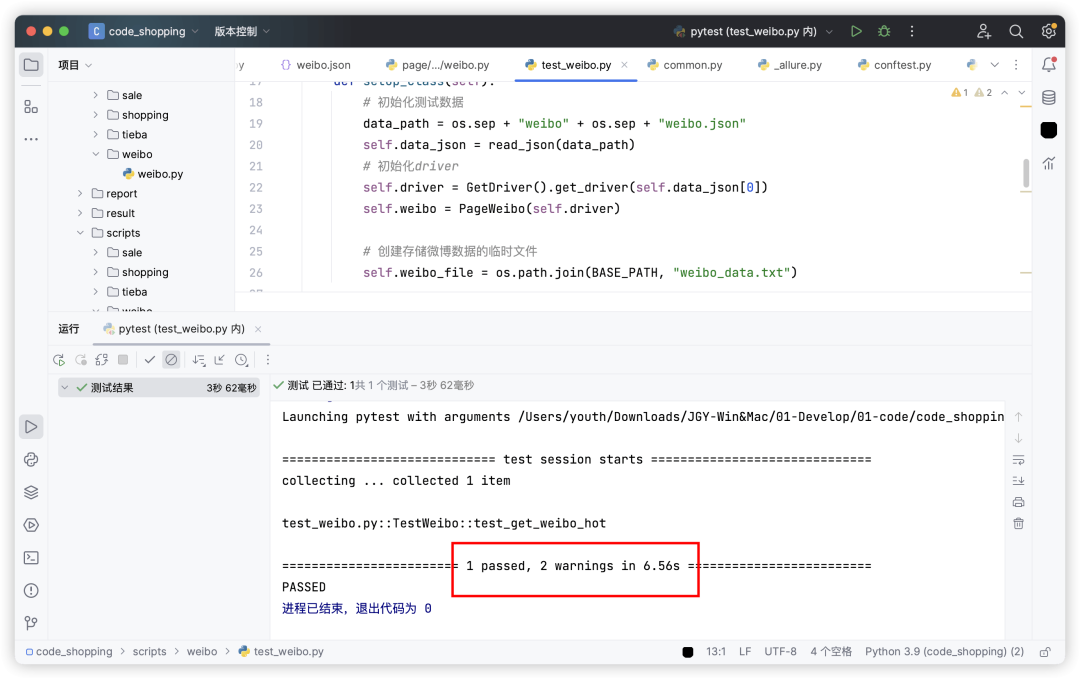Run pytest with the green play button
This screenshot has width=1080, height=679.
tap(856, 31)
